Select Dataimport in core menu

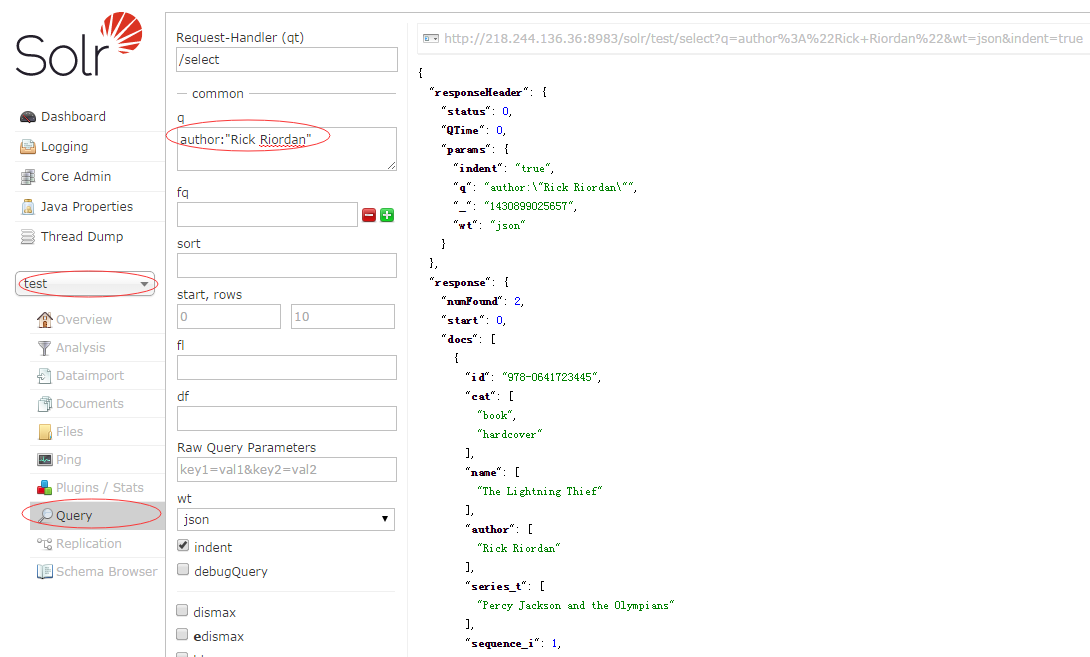coord(89,376)
